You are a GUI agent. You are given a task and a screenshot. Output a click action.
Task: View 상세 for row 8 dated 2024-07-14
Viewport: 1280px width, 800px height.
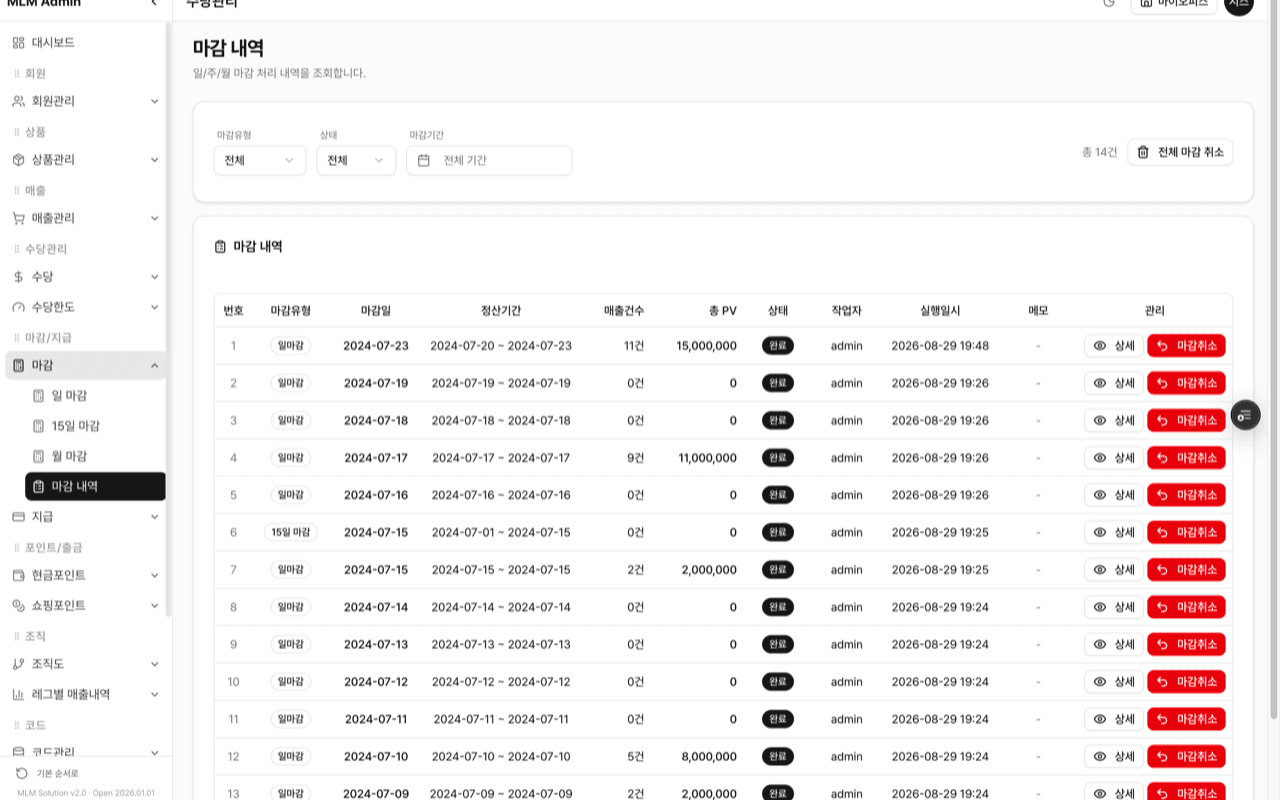pos(1114,607)
